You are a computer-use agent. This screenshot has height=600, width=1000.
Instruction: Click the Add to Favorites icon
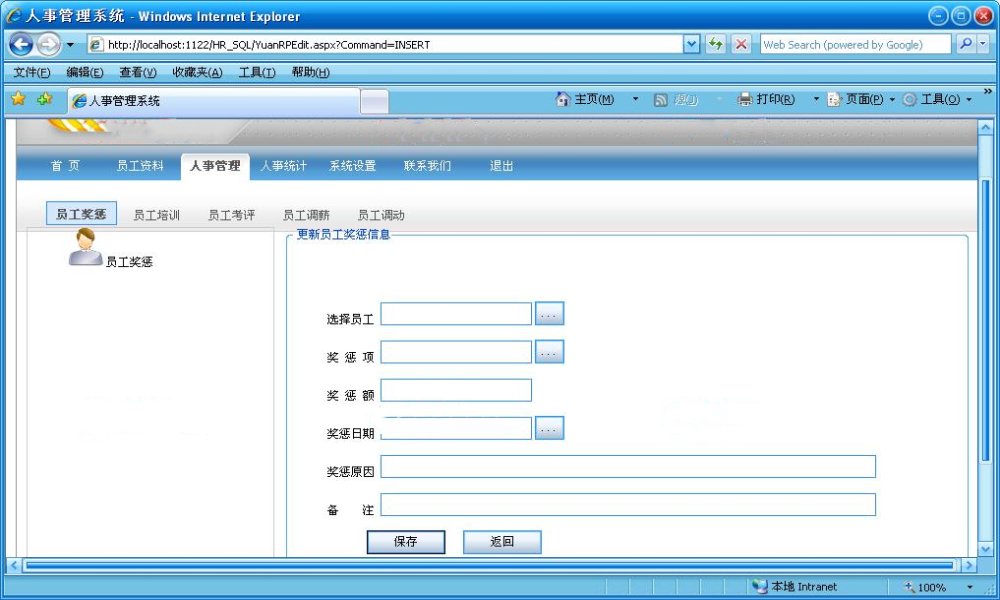point(44,99)
